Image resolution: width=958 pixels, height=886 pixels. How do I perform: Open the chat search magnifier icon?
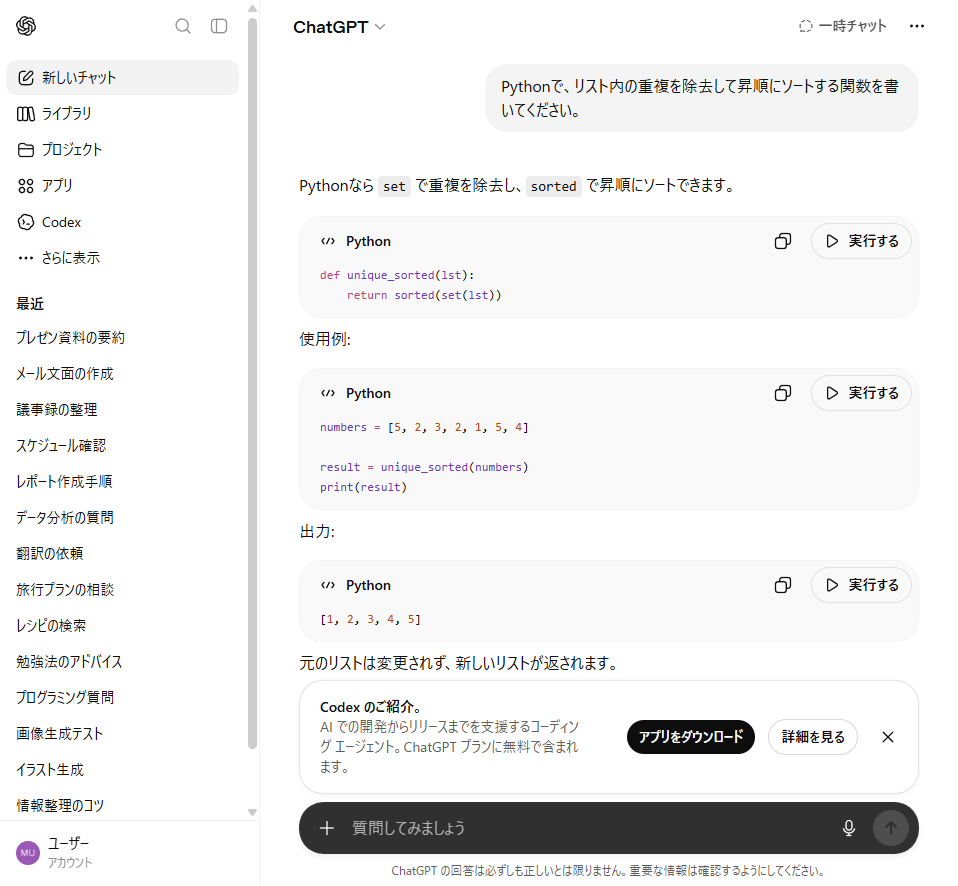click(x=183, y=26)
